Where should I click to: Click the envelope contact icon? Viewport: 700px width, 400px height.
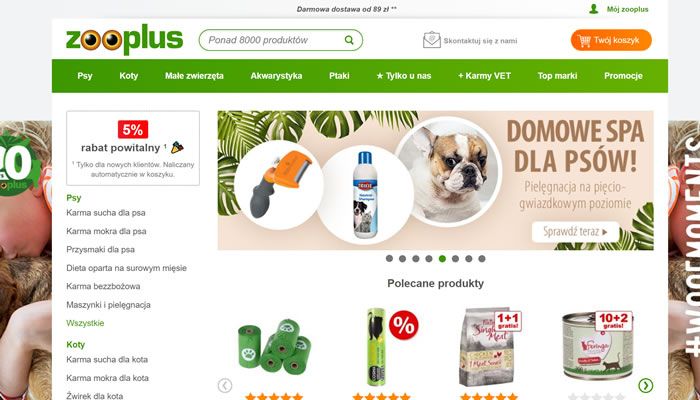tap(431, 40)
